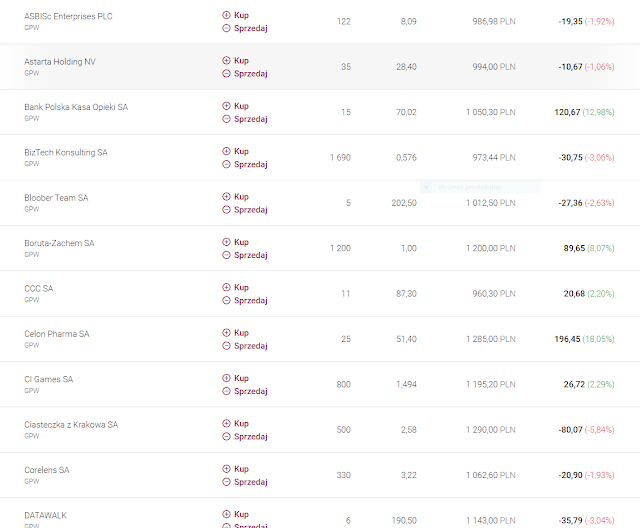Select the Ciasteczka z Krakowa SA name
Screen dimensions: 640x528
(71, 425)
